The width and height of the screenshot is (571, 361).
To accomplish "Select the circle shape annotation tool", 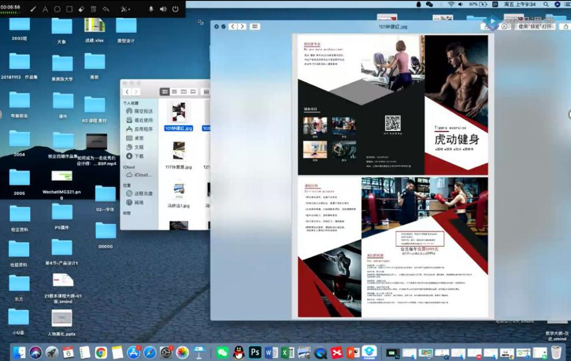I will pos(57,9).
